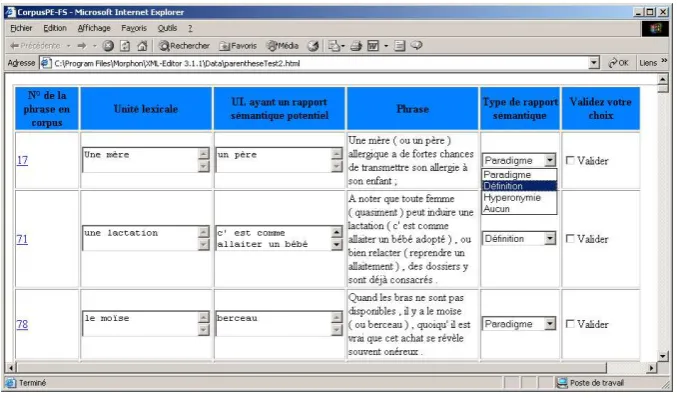Open the Favoris menu
This screenshot has height=398, width=677.
tap(134, 28)
